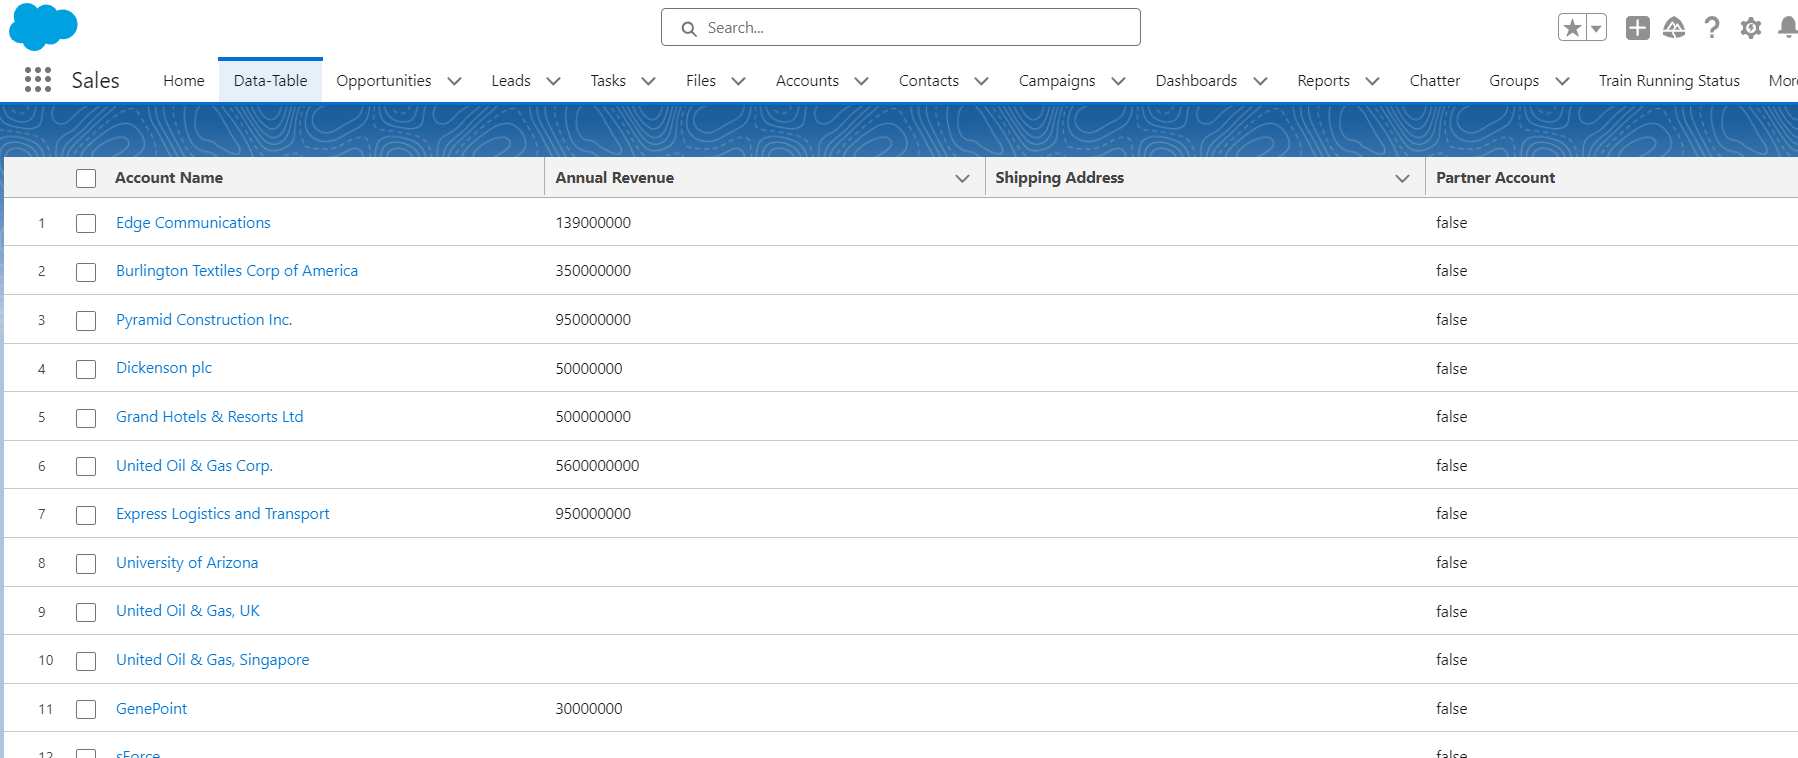
Task: Click the 5600000000 revenue cell
Action: (597, 466)
